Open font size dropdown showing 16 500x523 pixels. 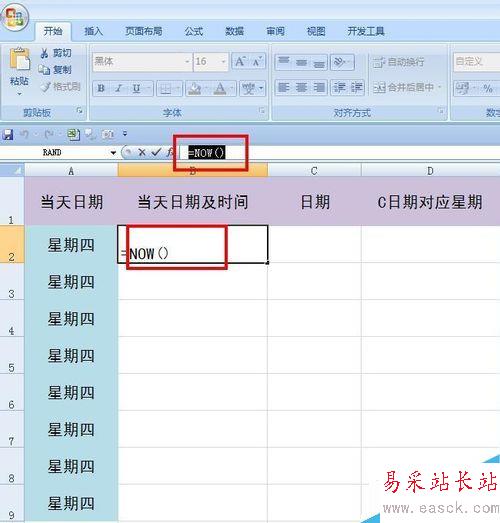(x=223, y=62)
